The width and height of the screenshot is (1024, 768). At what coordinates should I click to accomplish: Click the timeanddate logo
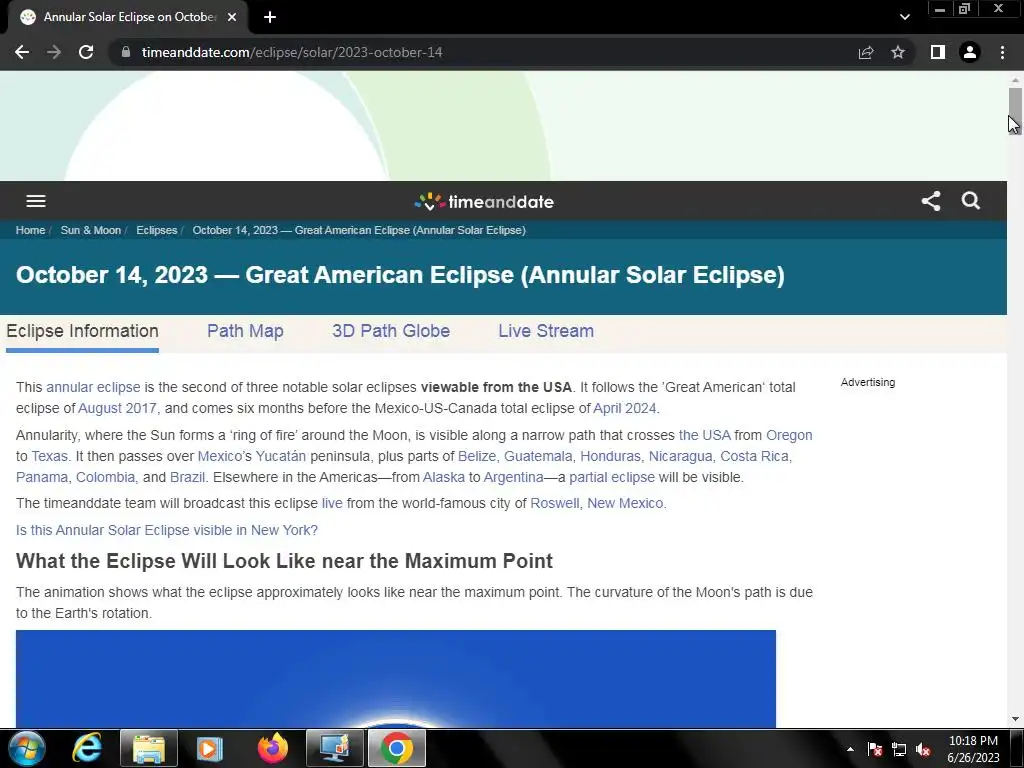pyautogui.click(x=484, y=202)
